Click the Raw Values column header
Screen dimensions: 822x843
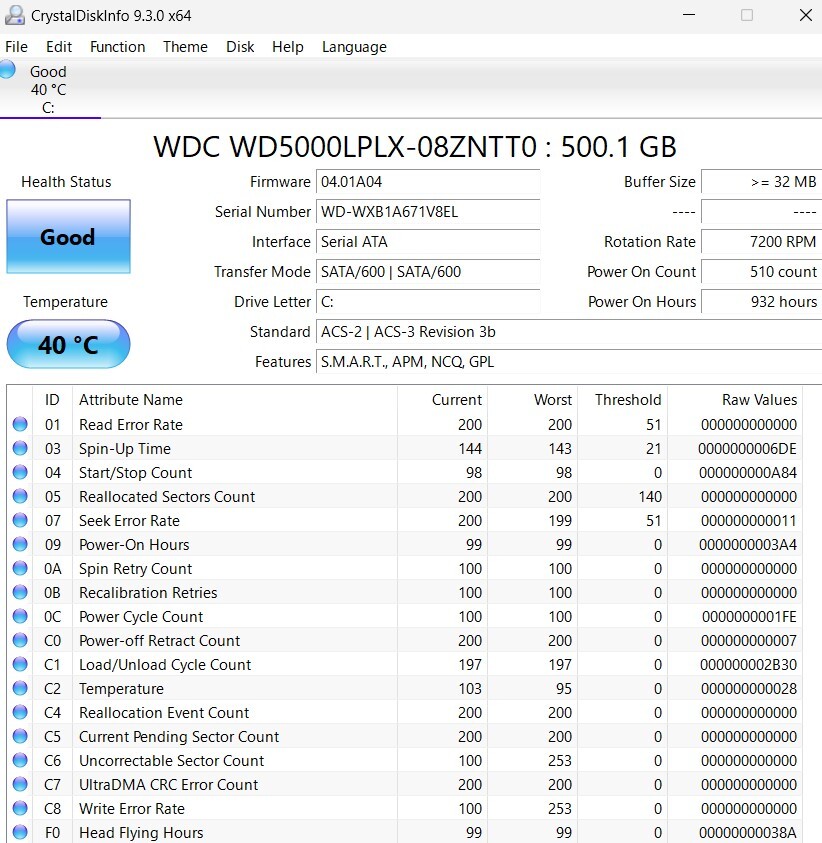click(759, 400)
